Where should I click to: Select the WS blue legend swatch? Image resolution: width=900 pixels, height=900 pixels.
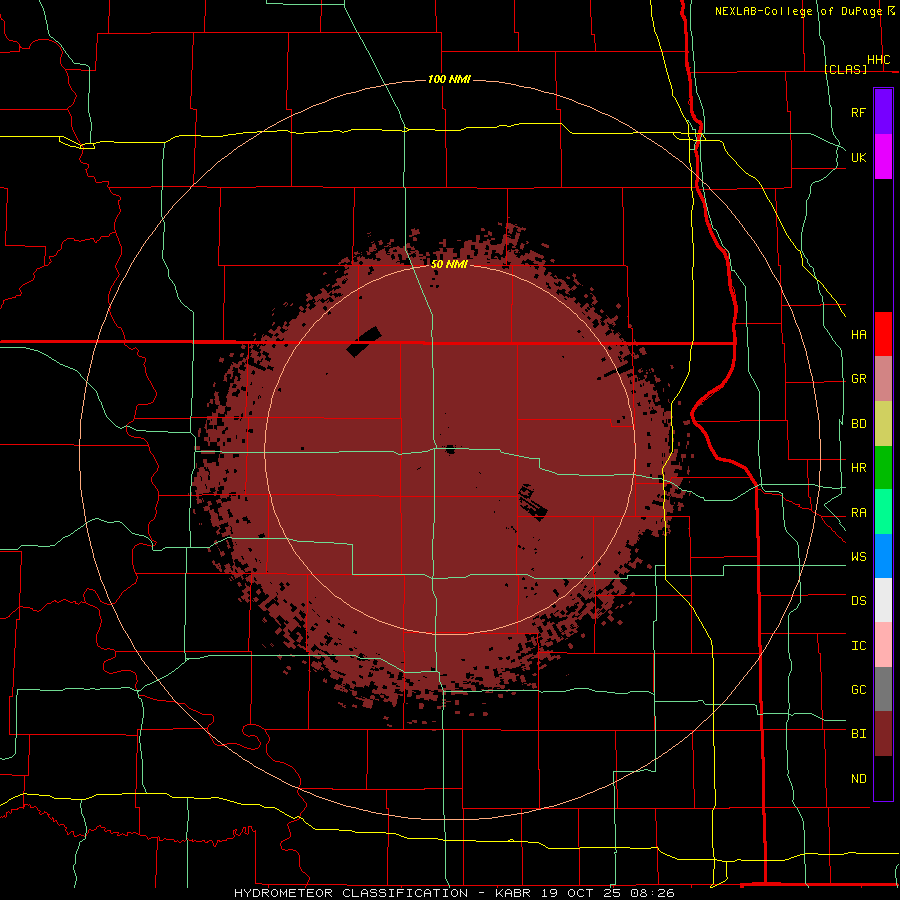pyautogui.click(x=883, y=556)
